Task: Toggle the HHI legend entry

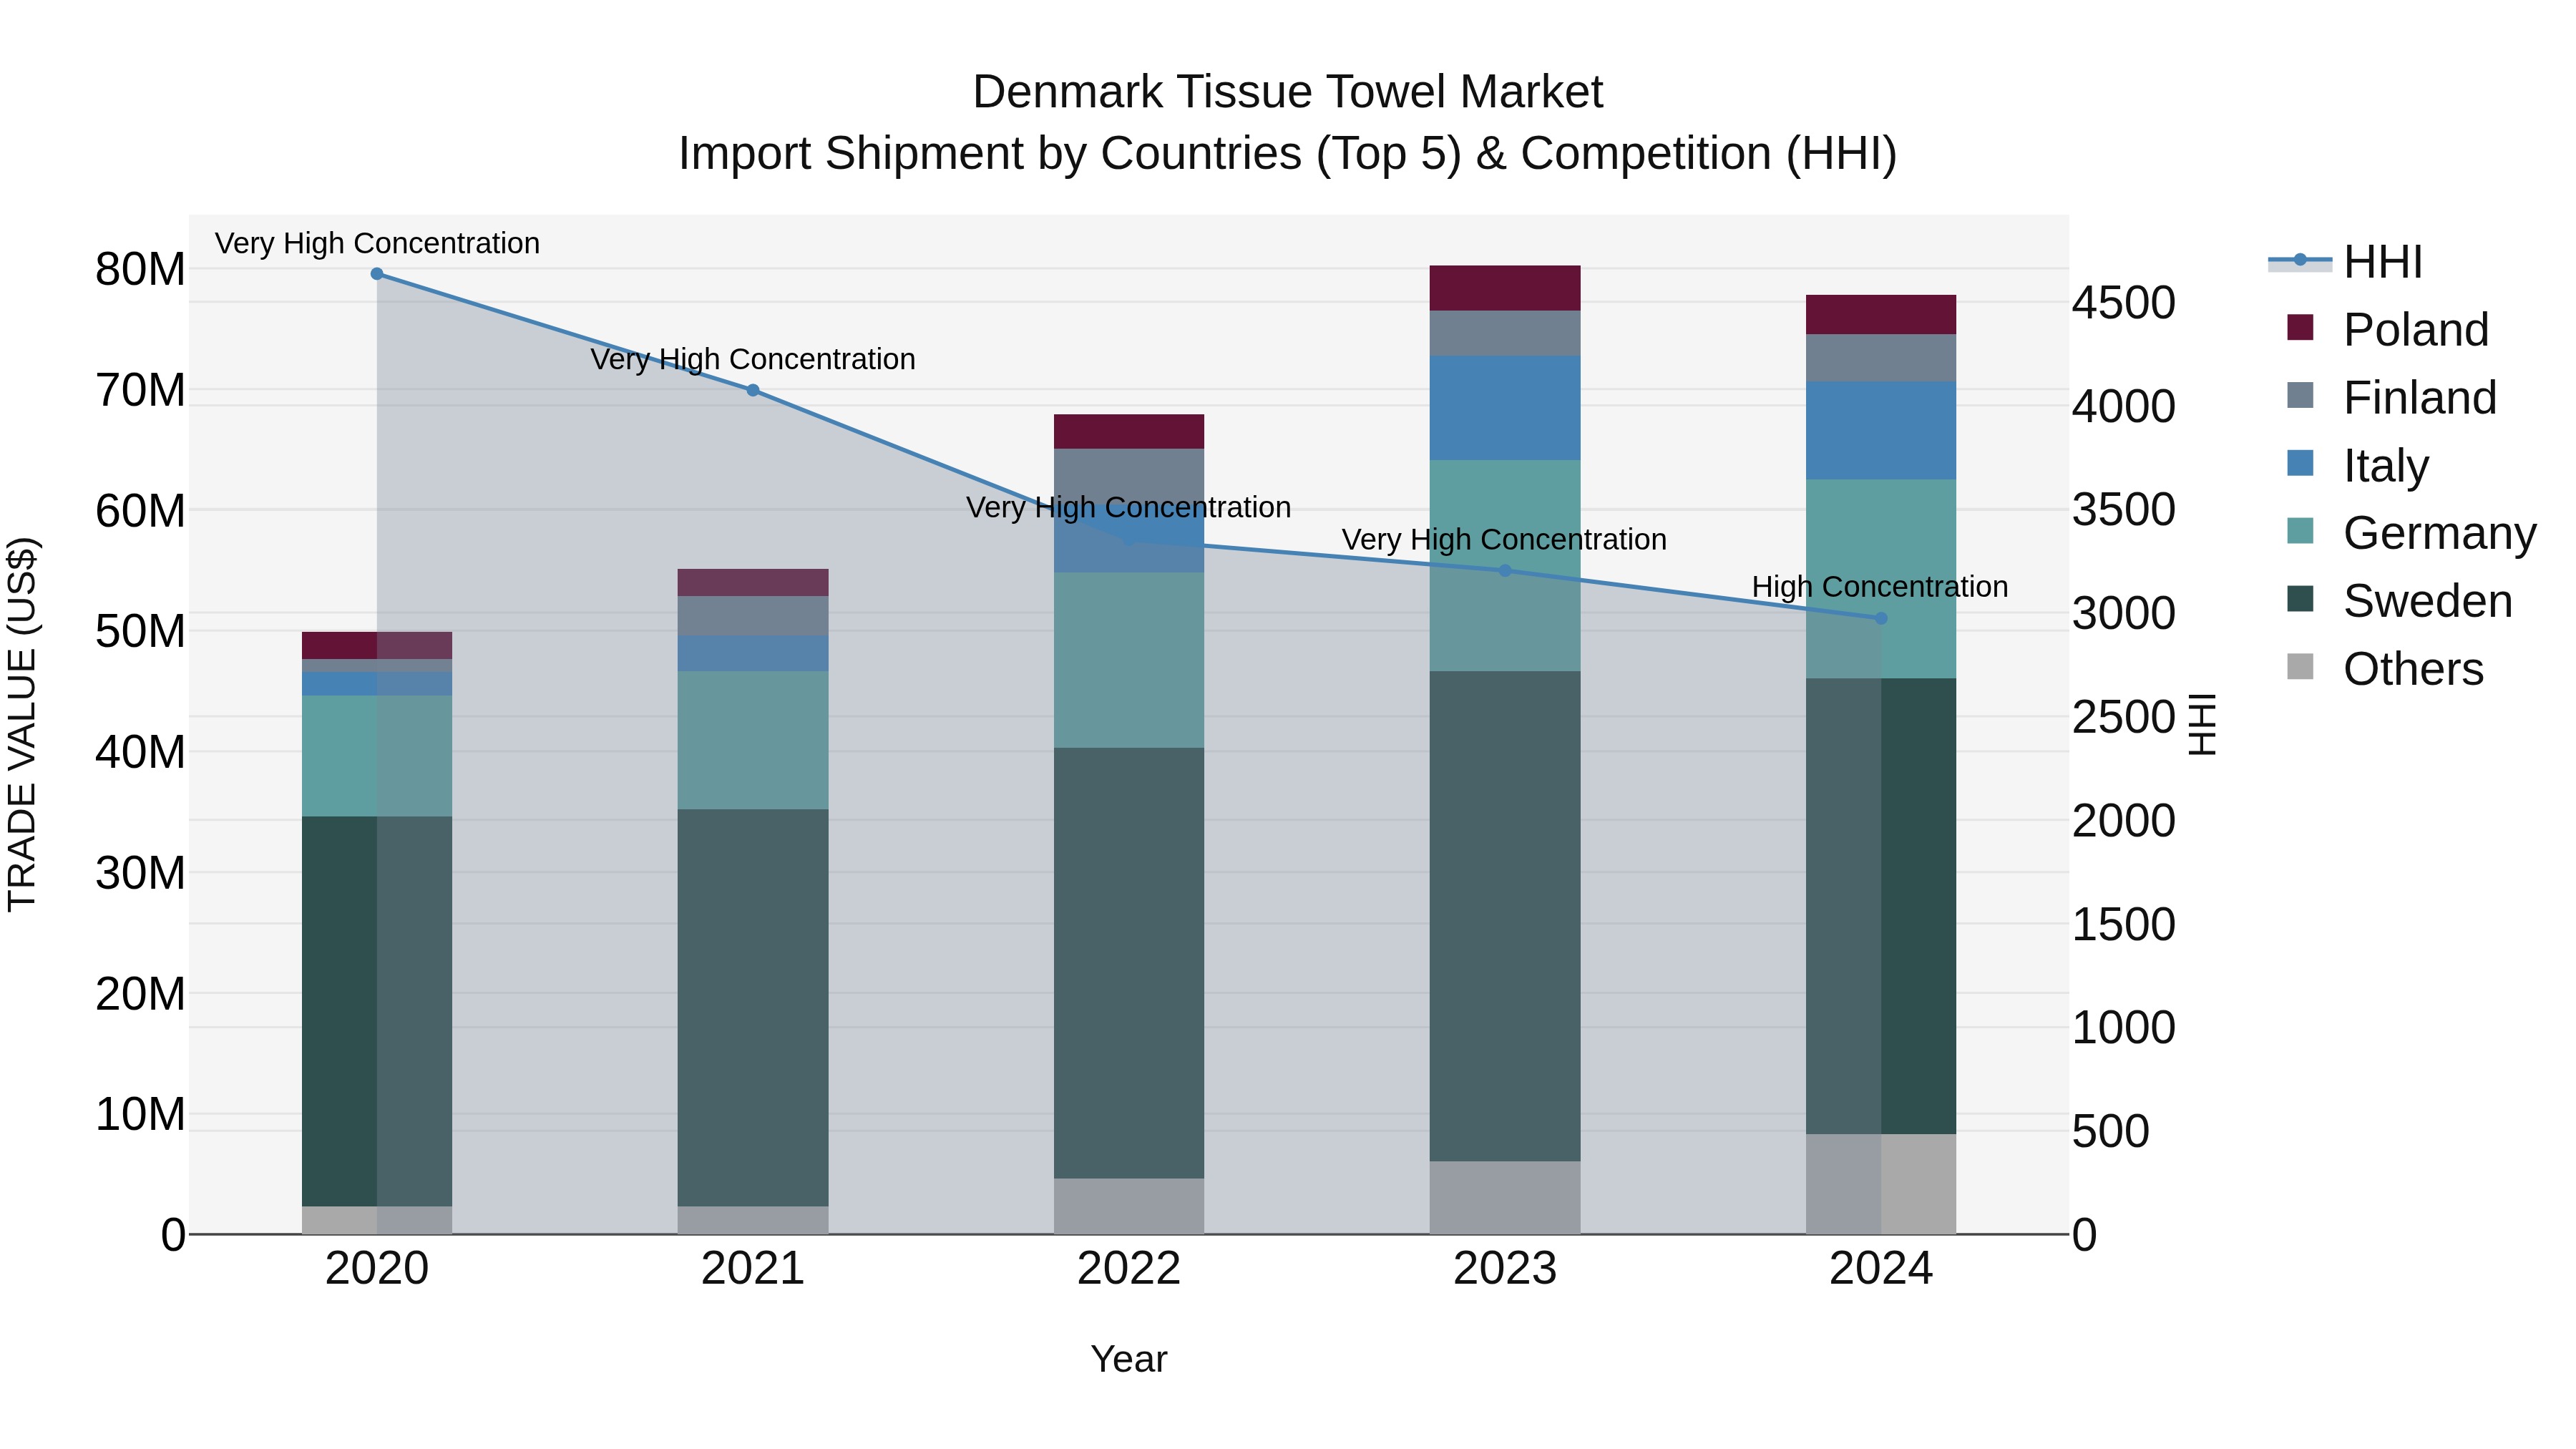Action: pyautogui.click(x=2345, y=262)
